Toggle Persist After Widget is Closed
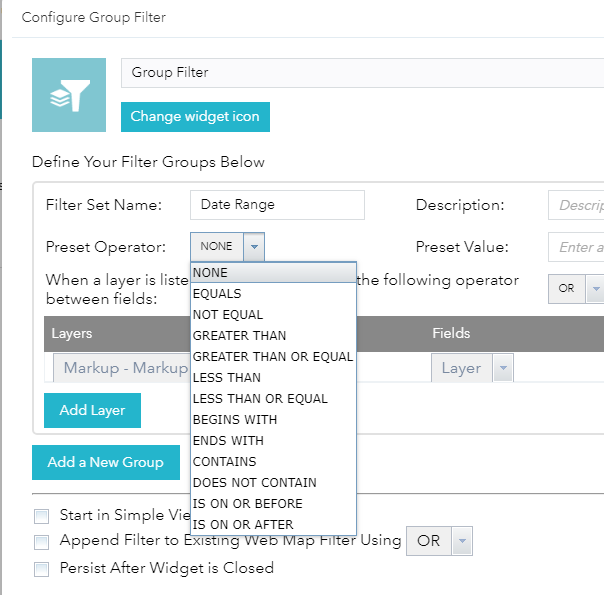This screenshot has height=595, width=604. [41, 568]
